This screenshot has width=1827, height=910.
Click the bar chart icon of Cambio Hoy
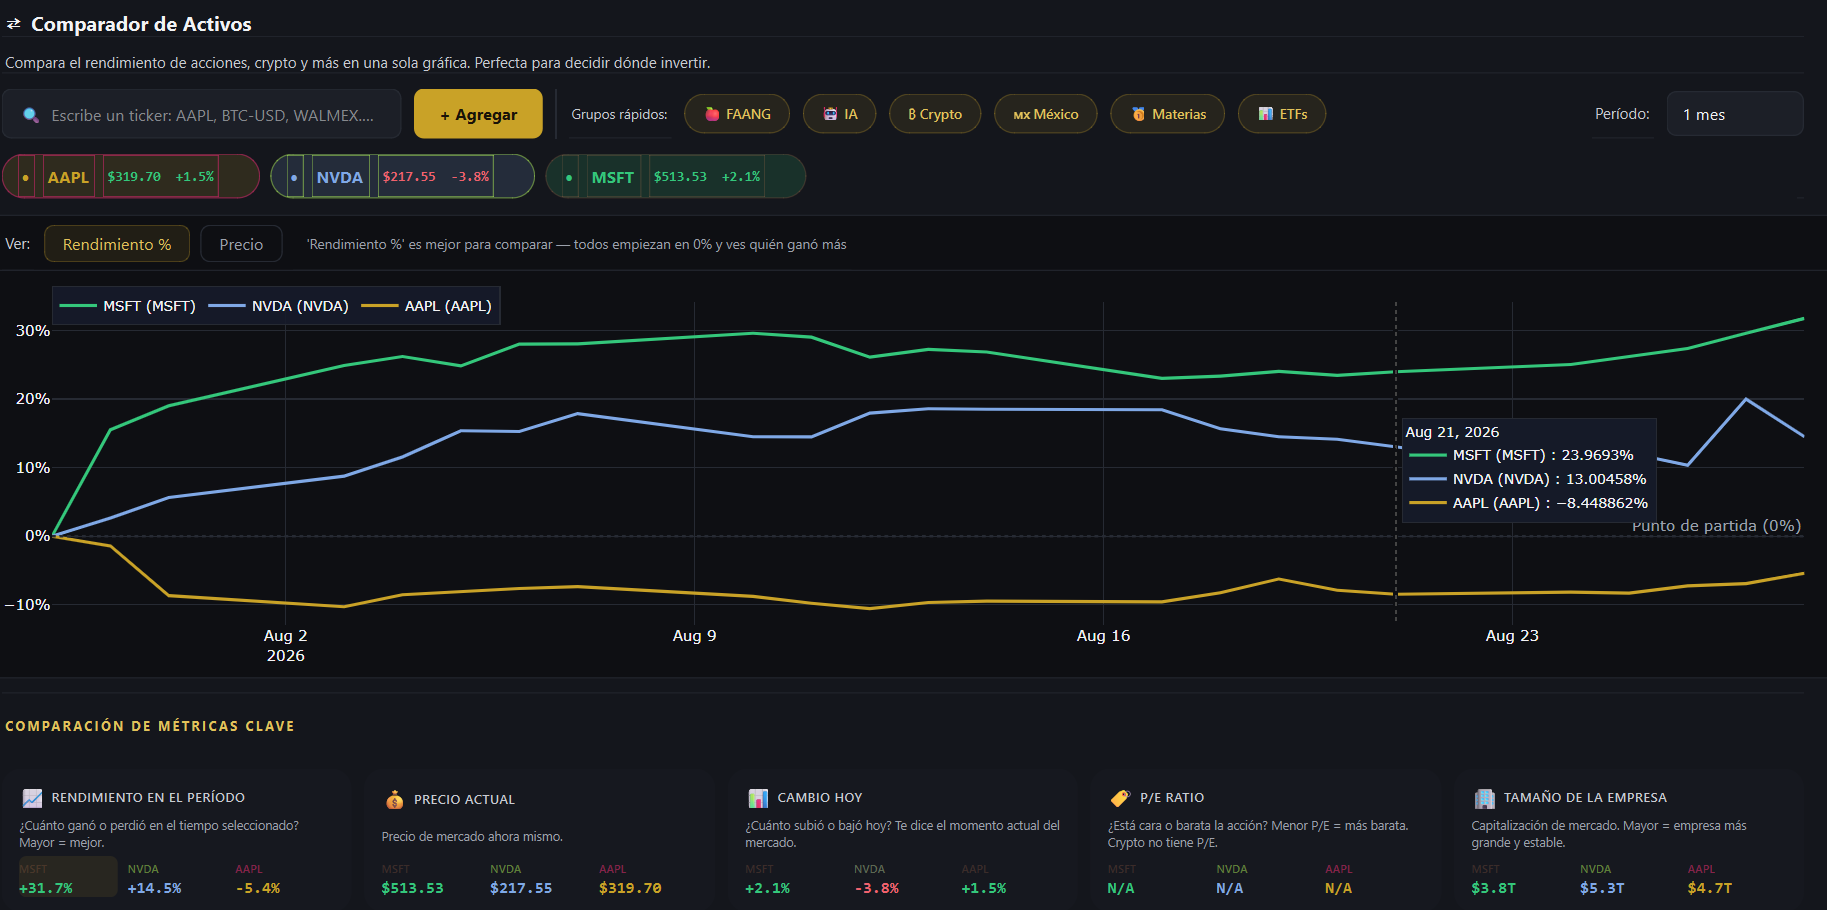pyautogui.click(x=758, y=798)
